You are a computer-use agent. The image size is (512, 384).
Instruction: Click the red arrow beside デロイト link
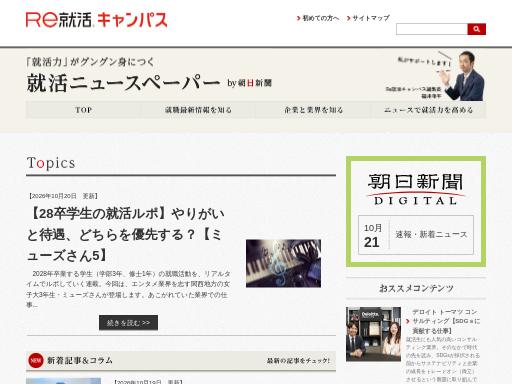click(408, 321)
